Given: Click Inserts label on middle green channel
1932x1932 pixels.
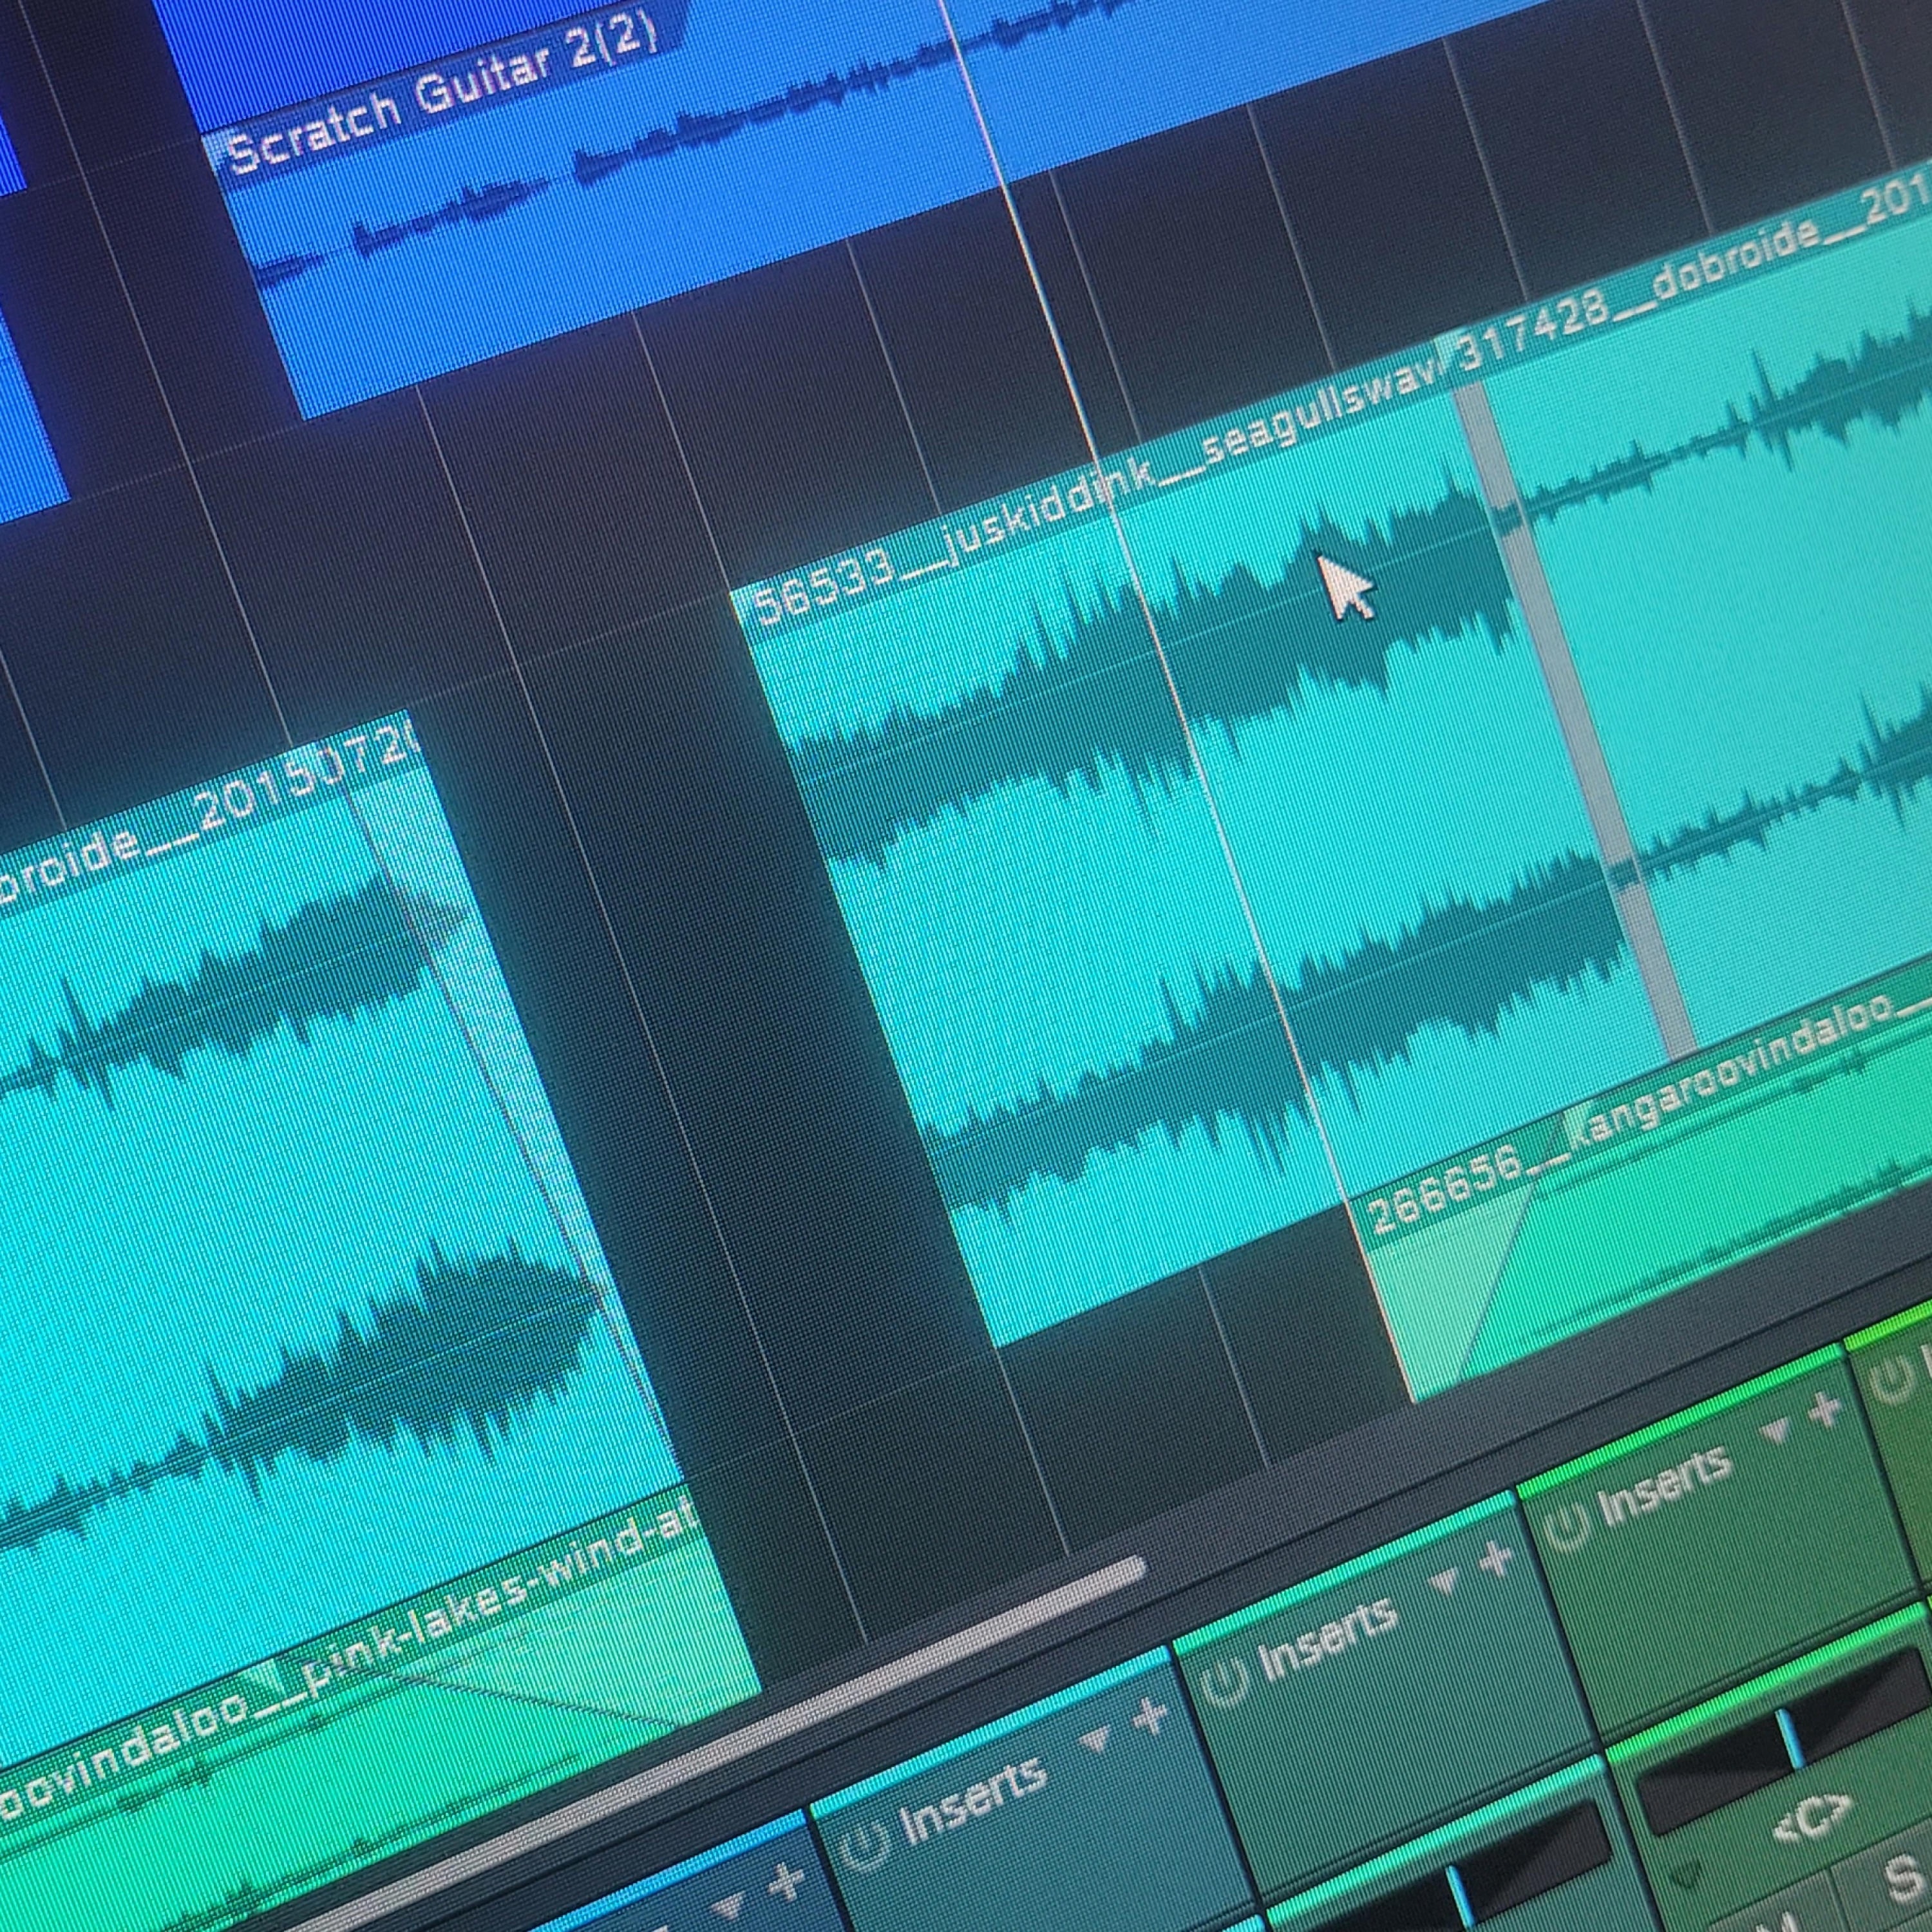Looking at the screenshot, I should pos(1327,1640).
